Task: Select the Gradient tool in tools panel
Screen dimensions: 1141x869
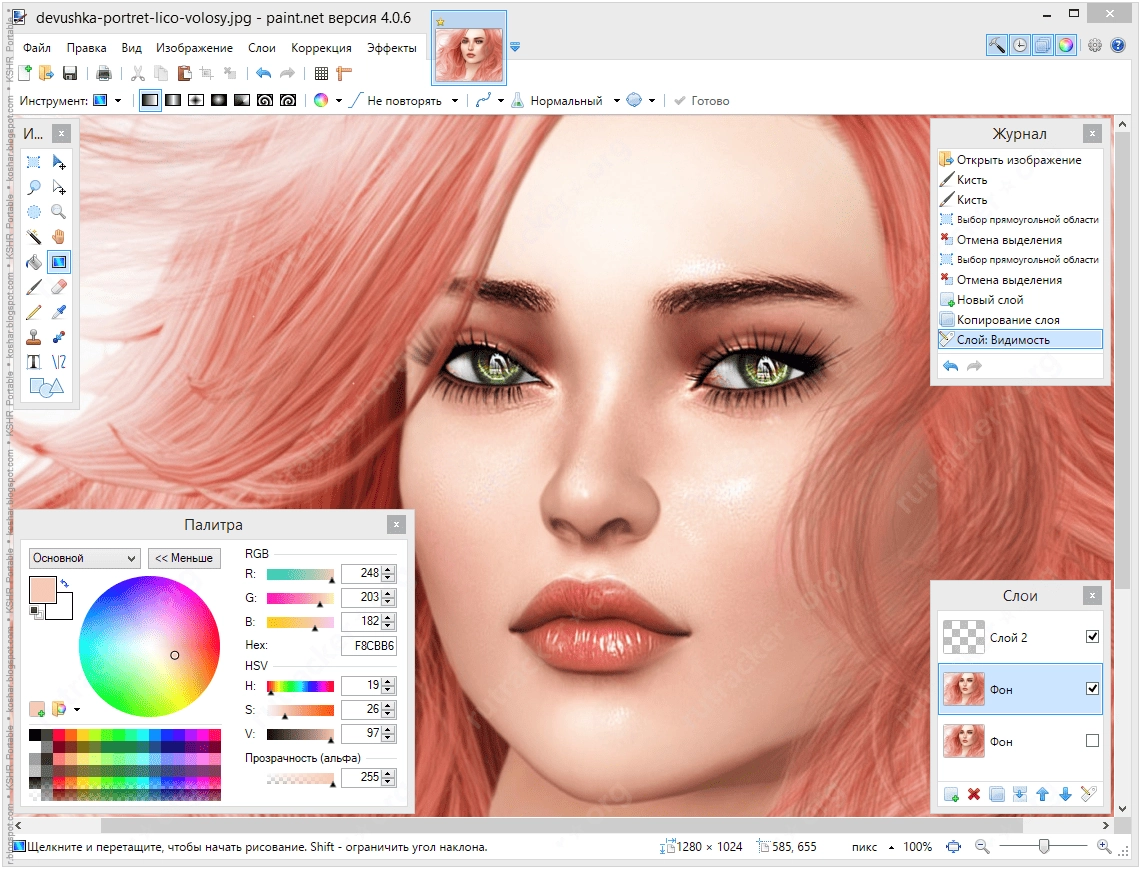Action: point(59,262)
